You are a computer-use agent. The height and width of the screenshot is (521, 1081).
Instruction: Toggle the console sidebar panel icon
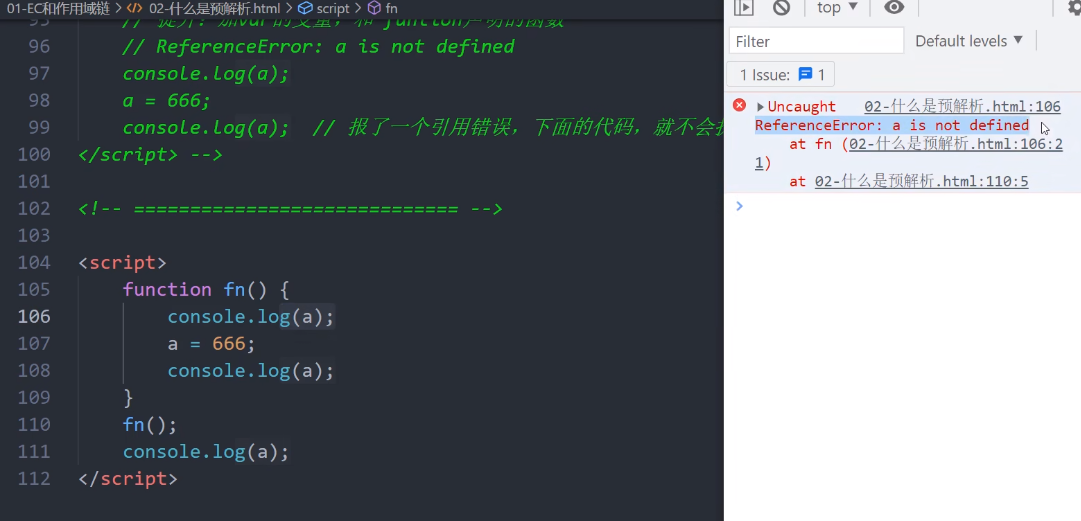(743, 8)
